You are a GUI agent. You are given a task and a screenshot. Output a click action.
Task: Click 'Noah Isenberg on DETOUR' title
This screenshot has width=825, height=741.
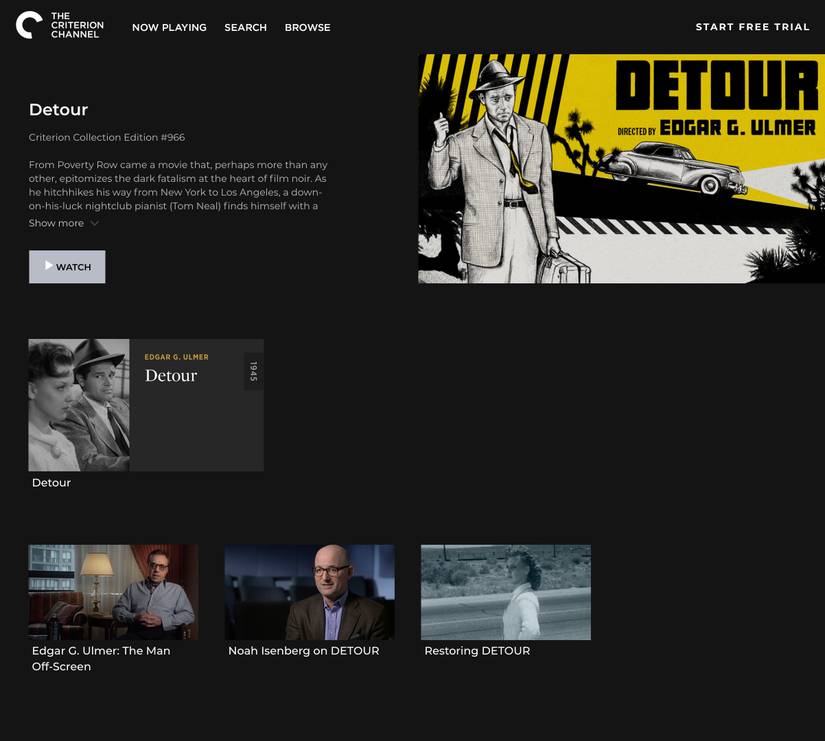[304, 651]
